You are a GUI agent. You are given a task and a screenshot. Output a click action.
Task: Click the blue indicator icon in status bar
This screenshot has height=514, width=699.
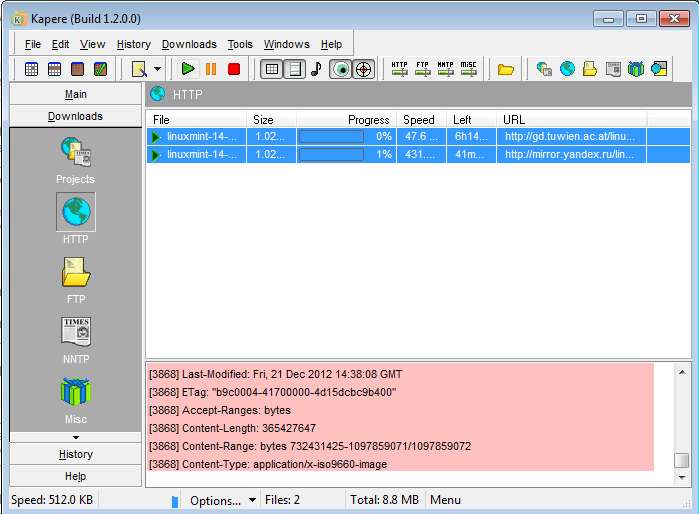175,502
